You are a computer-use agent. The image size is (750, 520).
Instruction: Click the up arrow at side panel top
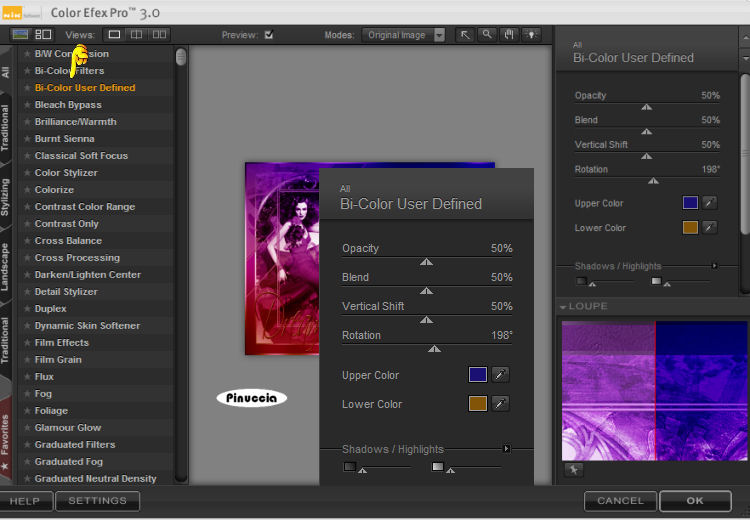pyautogui.click(x=745, y=36)
